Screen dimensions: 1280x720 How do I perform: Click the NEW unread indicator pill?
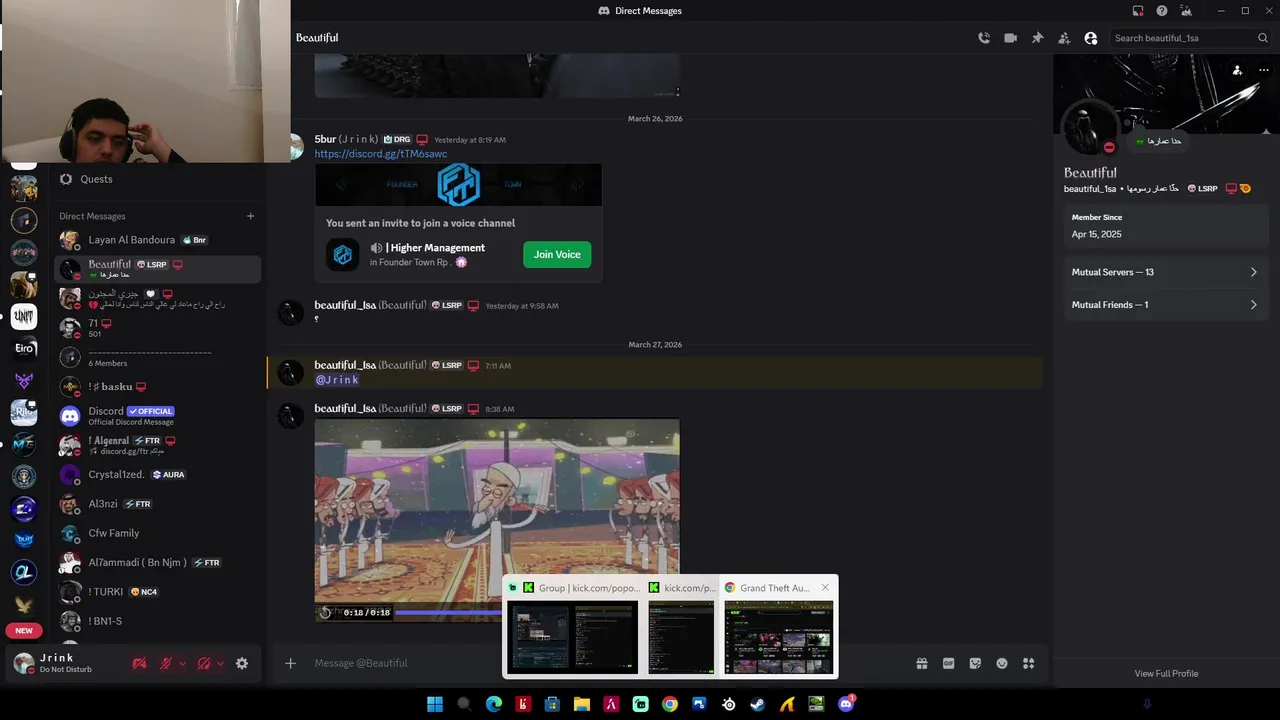(x=24, y=630)
